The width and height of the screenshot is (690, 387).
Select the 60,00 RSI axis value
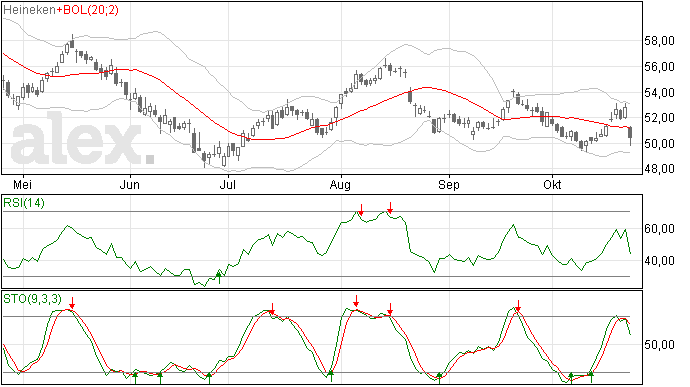659,229
